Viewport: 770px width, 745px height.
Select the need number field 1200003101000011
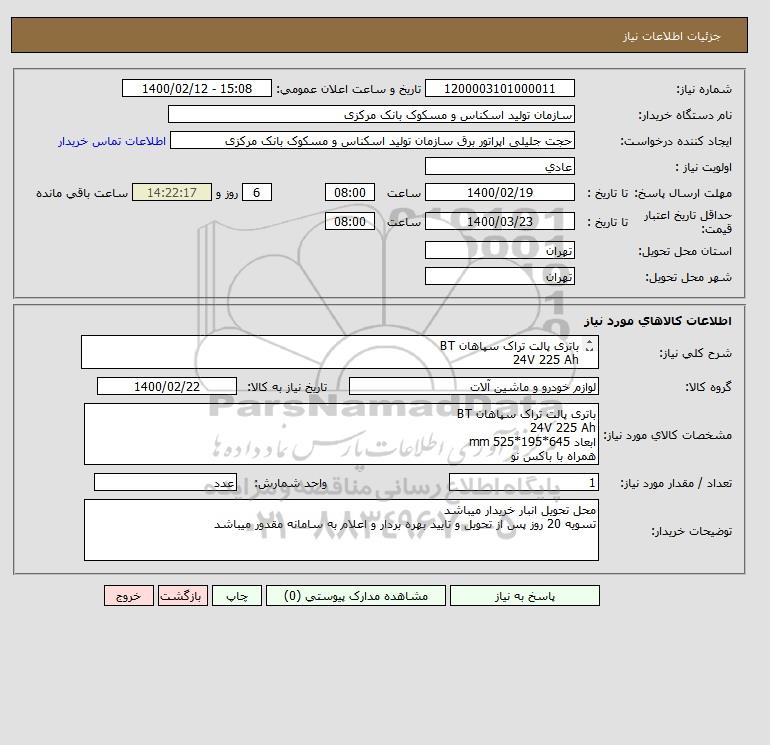499,88
